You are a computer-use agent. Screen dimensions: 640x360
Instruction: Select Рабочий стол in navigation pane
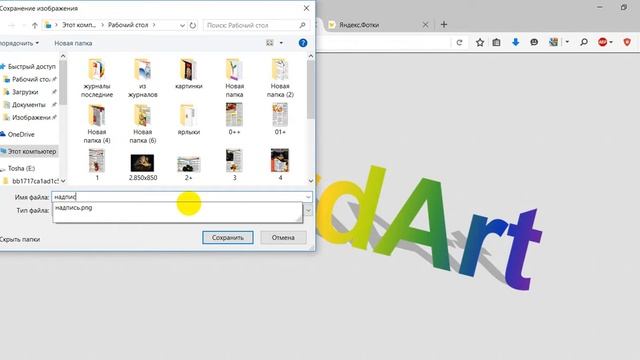[31, 79]
